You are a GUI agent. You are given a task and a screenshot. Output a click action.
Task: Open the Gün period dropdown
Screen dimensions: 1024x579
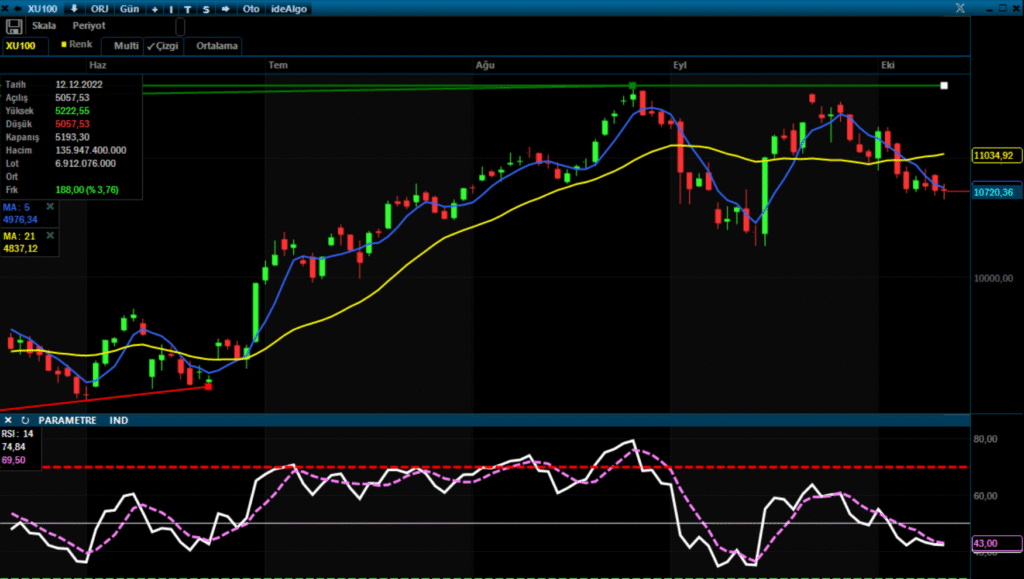(x=130, y=8)
